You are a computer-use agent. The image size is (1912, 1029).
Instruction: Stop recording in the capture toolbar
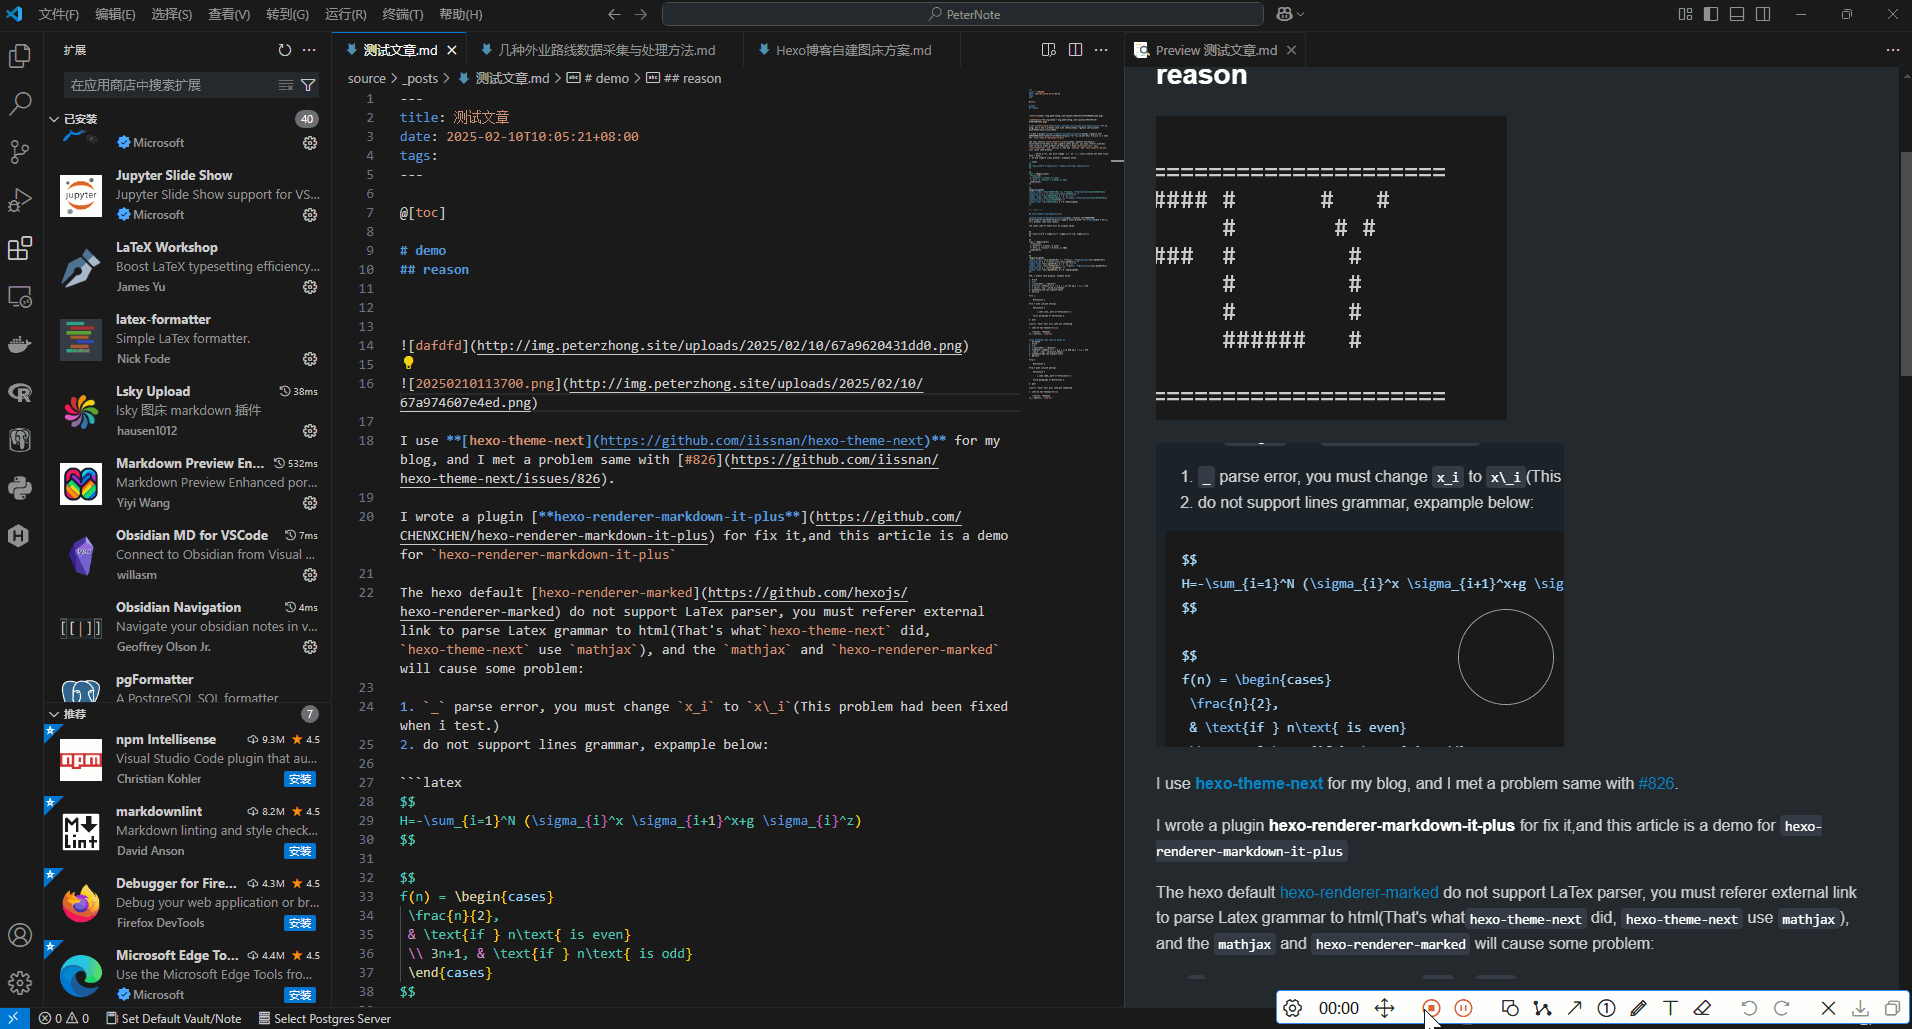(x=1431, y=1008)
